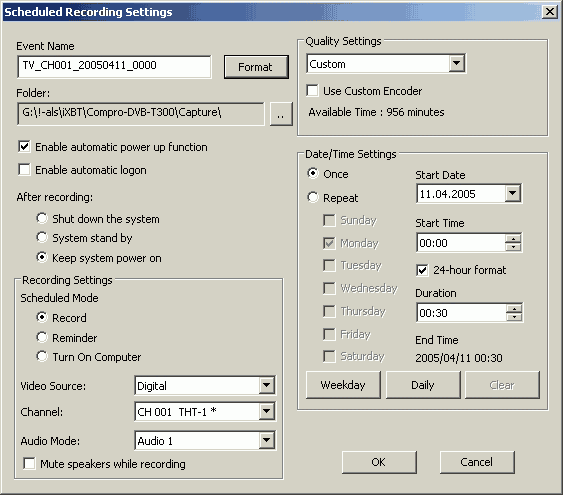Choose the Repeat schedule option
Viewport: 563px width, 495px height.
click(x=313, y=197)
